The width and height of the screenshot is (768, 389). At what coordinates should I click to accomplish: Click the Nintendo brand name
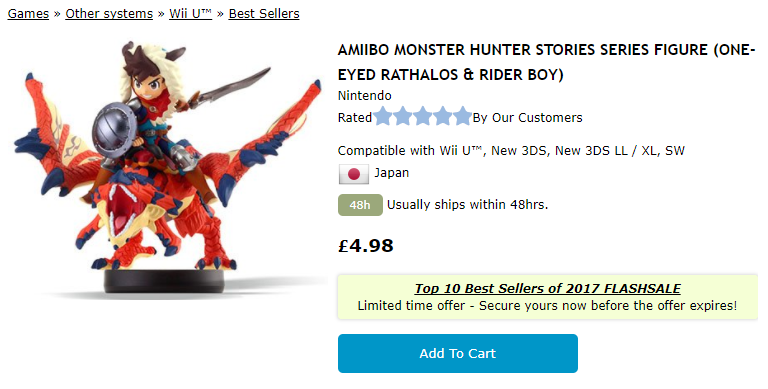pos(364,96)
